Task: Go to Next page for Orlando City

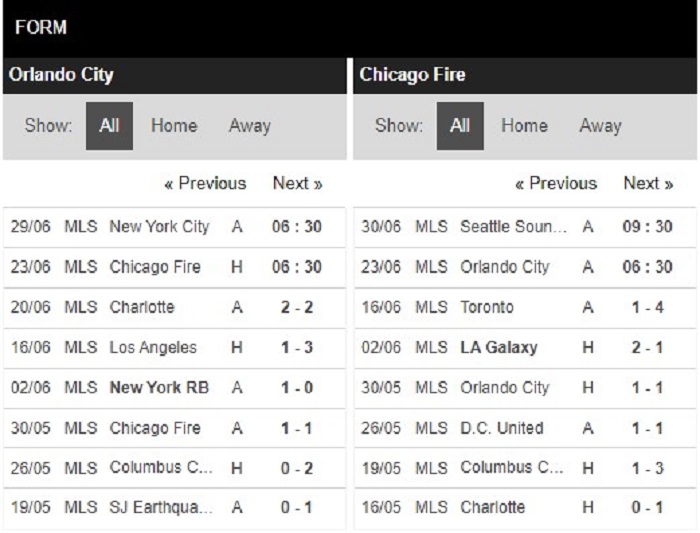Action: [298, 183]
